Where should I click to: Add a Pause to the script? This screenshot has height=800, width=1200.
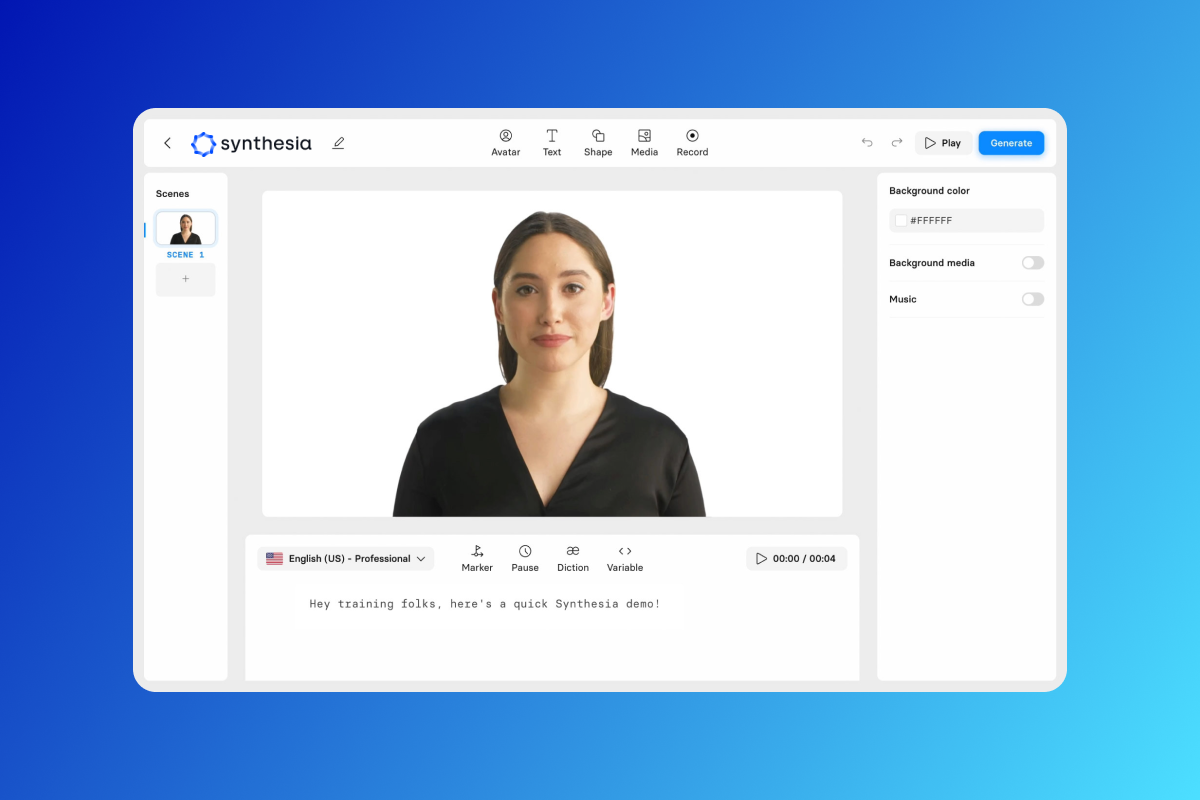pyautogui.click(x=525, y=558)
